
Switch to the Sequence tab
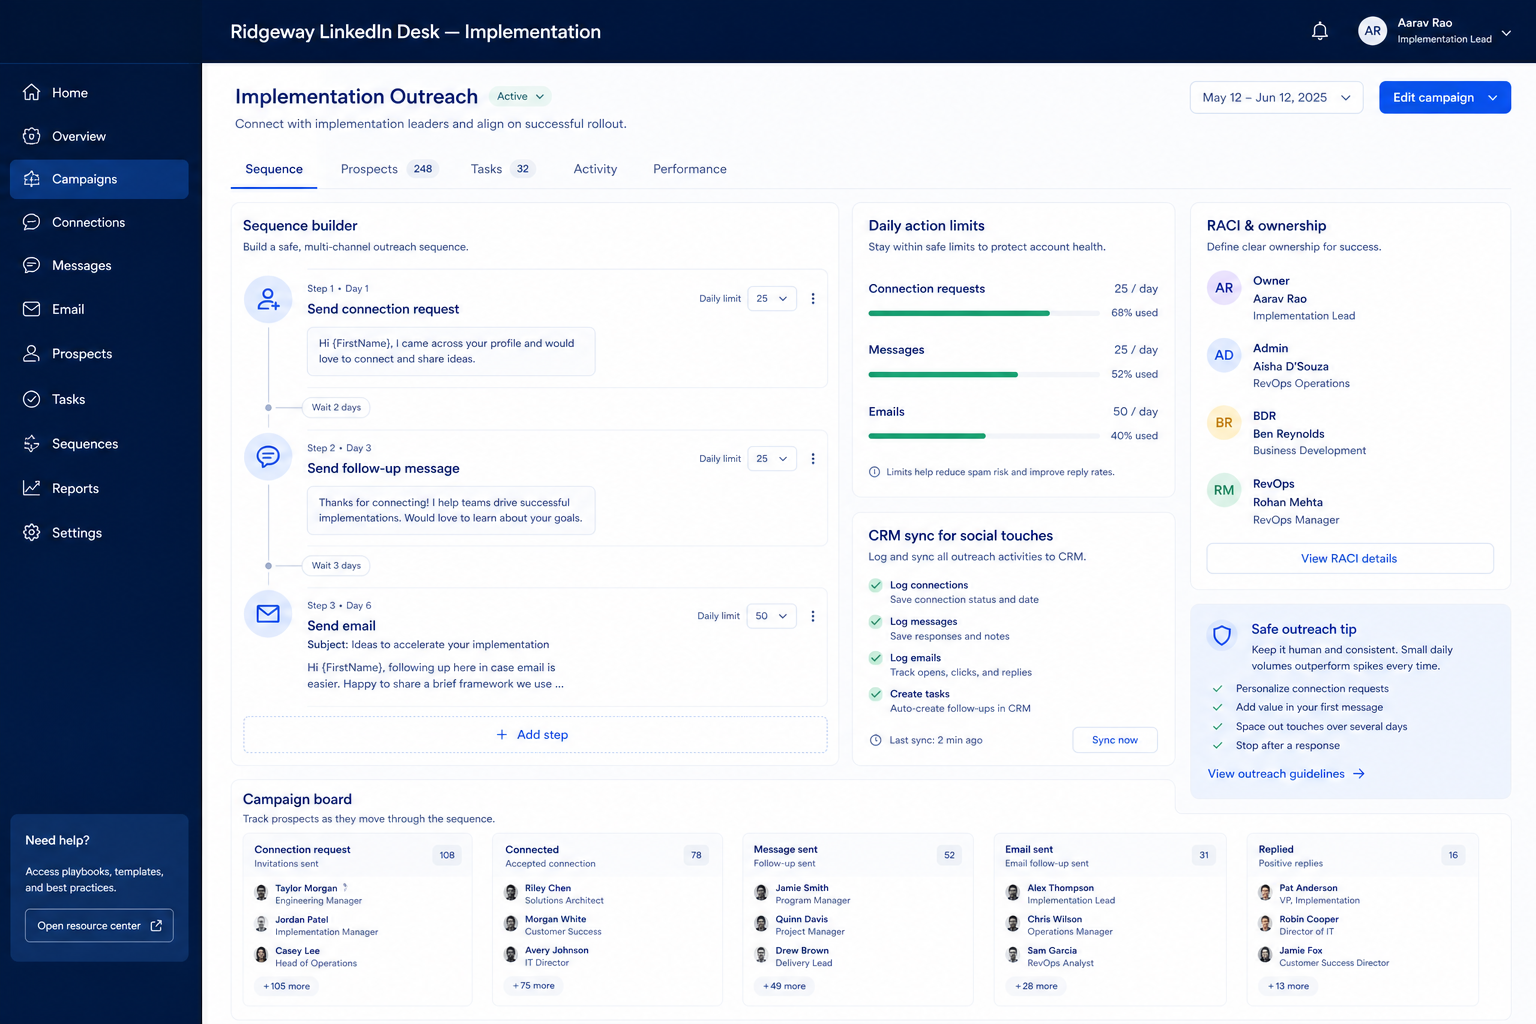tap(274, 169)
